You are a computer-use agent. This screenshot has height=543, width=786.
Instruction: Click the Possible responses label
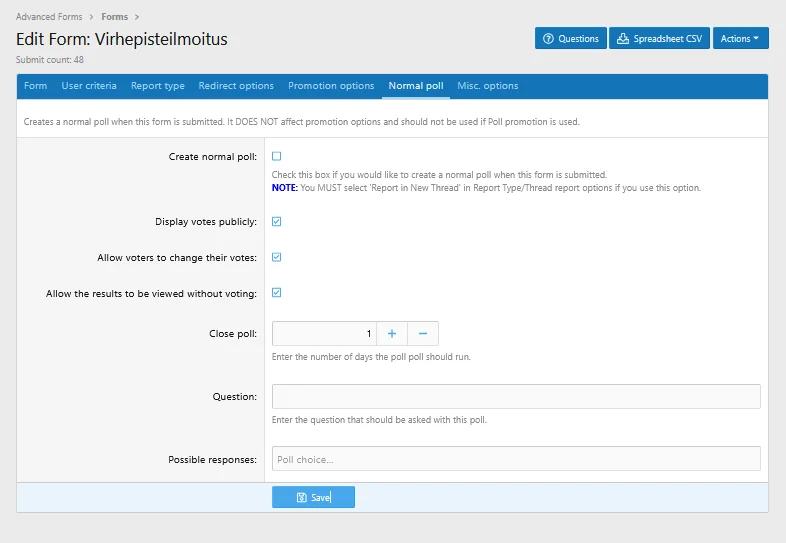[x=213, y=459]
